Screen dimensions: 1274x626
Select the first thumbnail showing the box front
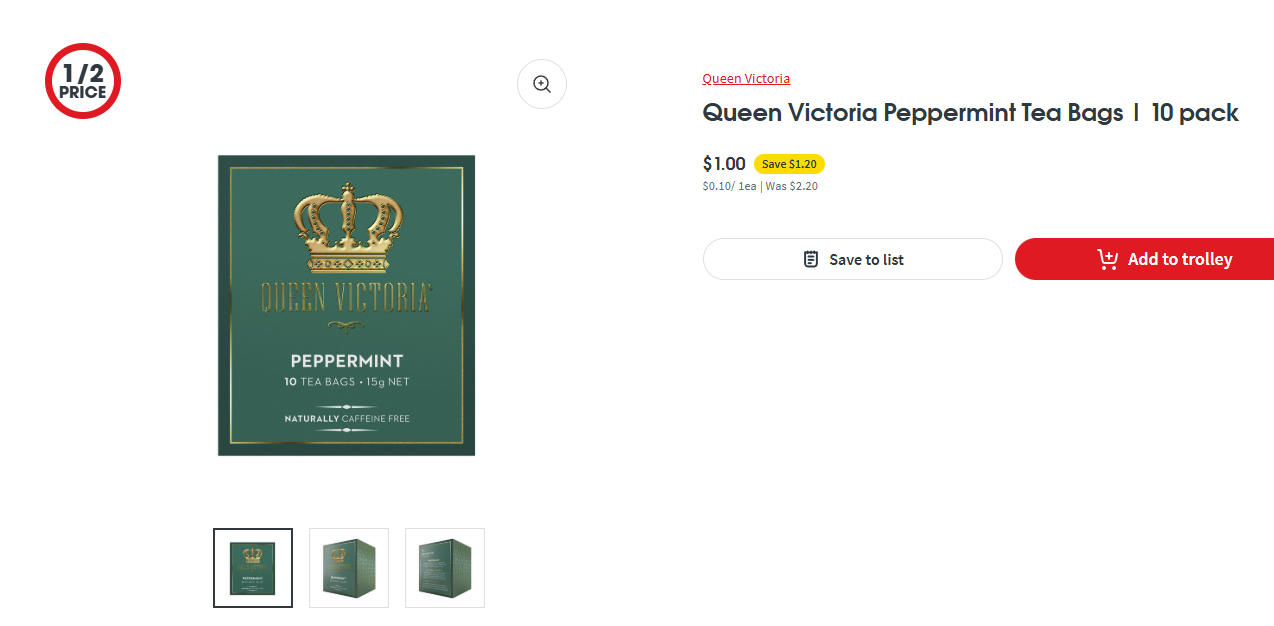[x=253, y=568]
